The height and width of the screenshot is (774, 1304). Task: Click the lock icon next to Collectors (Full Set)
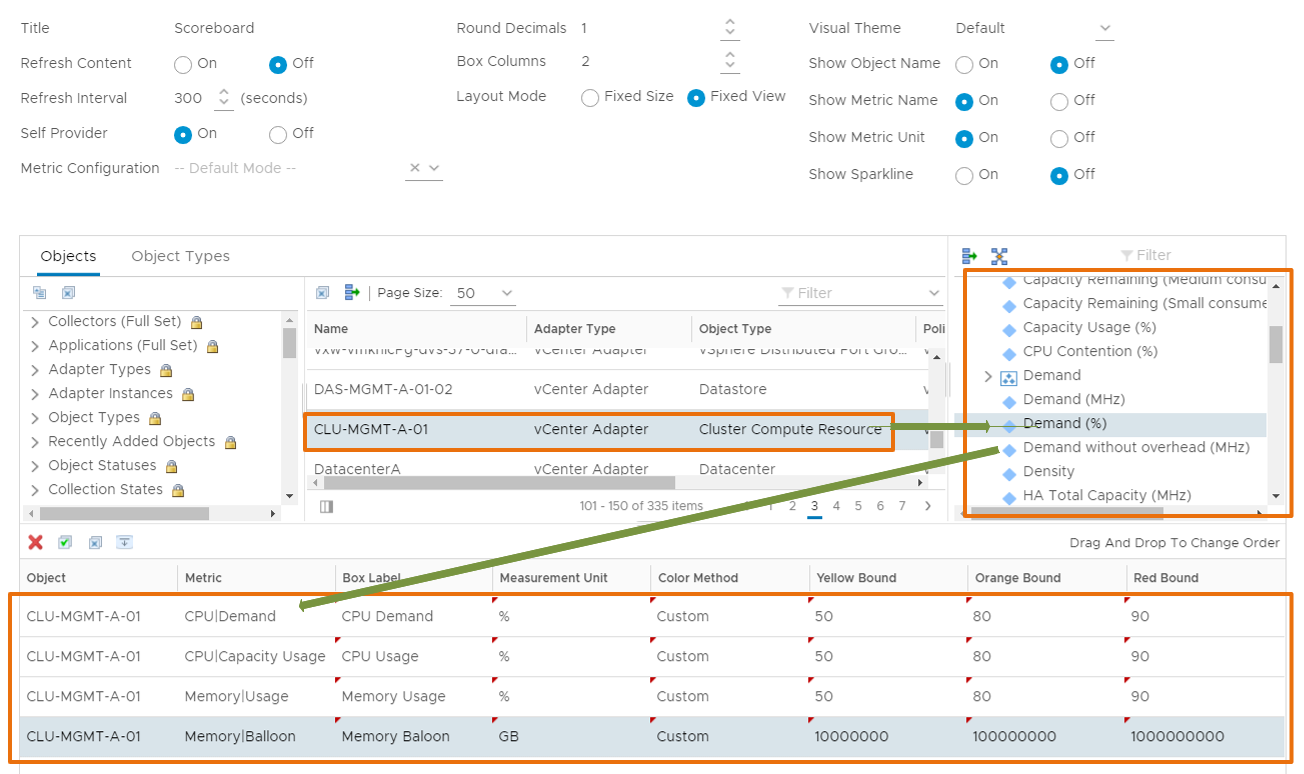[x=197, y=322]
